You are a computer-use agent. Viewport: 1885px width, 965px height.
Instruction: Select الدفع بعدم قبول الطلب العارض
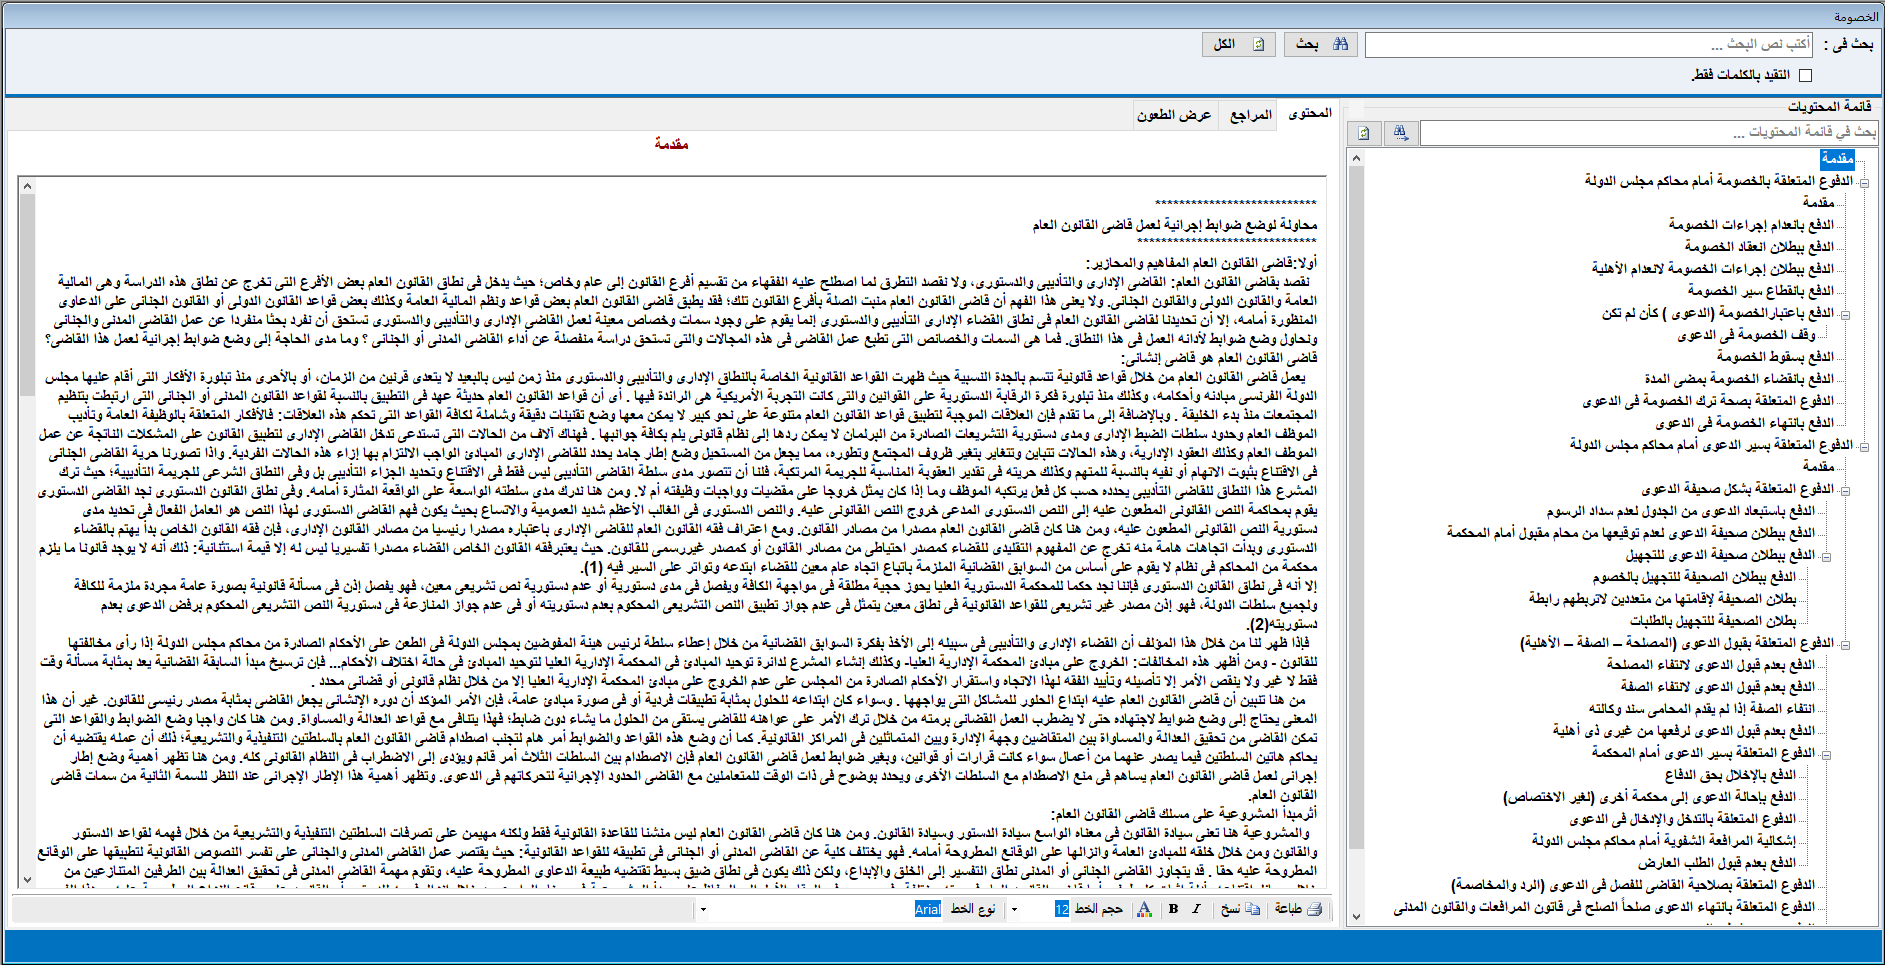[1716, 862]
